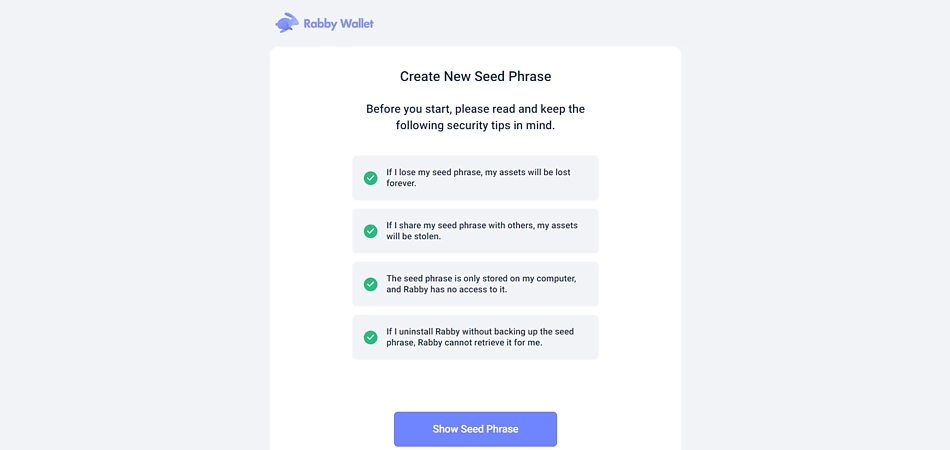
Task: Toggle the checkmark for uninstall Rabby tip
Action: pos(370,337)
